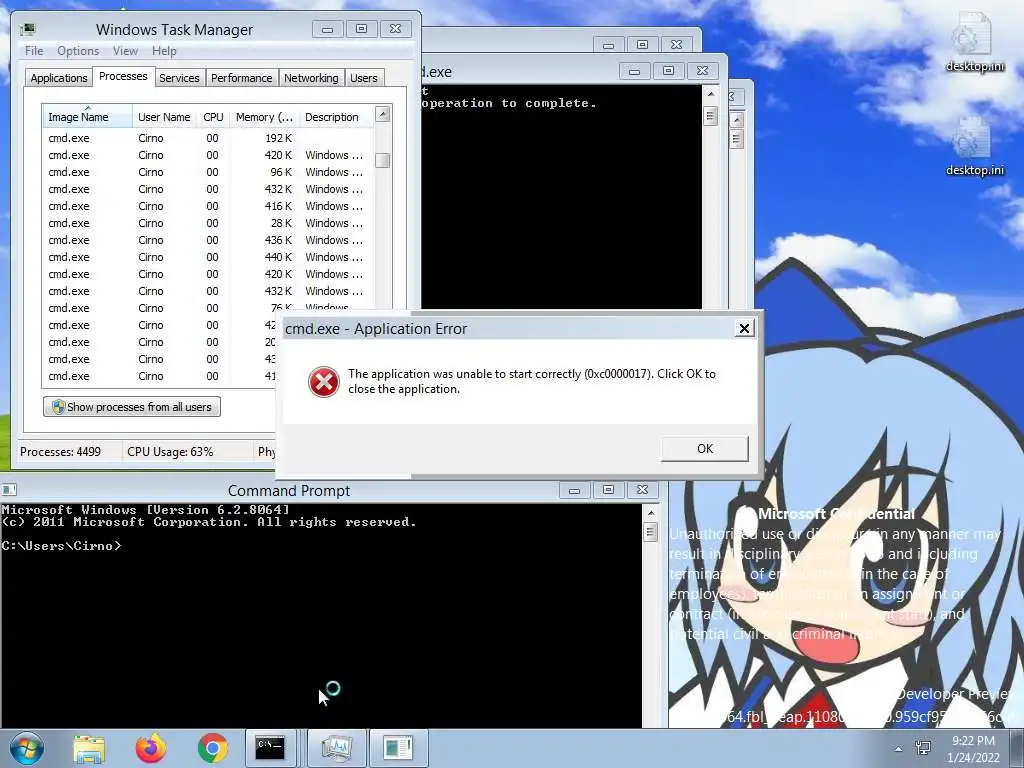Image resolution: width=1024 pixels, height=768 pixels.
Task: Launch Firefox from the taskbar
Action: (151, 748)
